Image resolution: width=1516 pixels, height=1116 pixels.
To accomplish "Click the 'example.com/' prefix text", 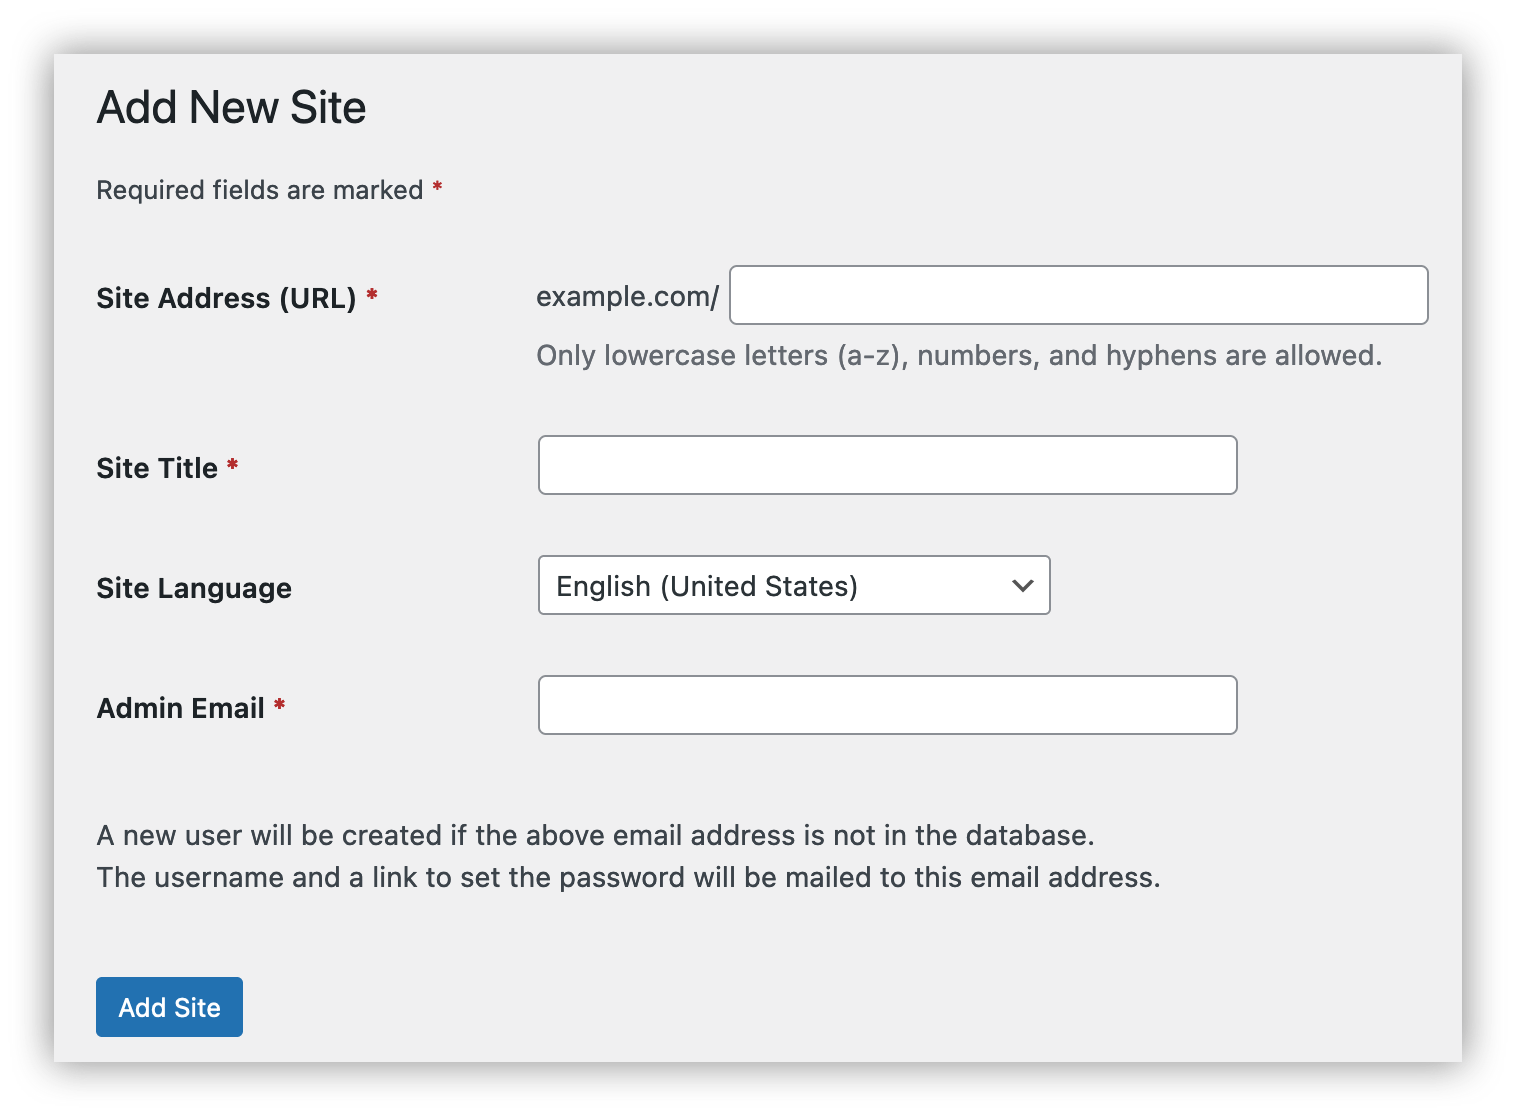I will tap(628, 296).
